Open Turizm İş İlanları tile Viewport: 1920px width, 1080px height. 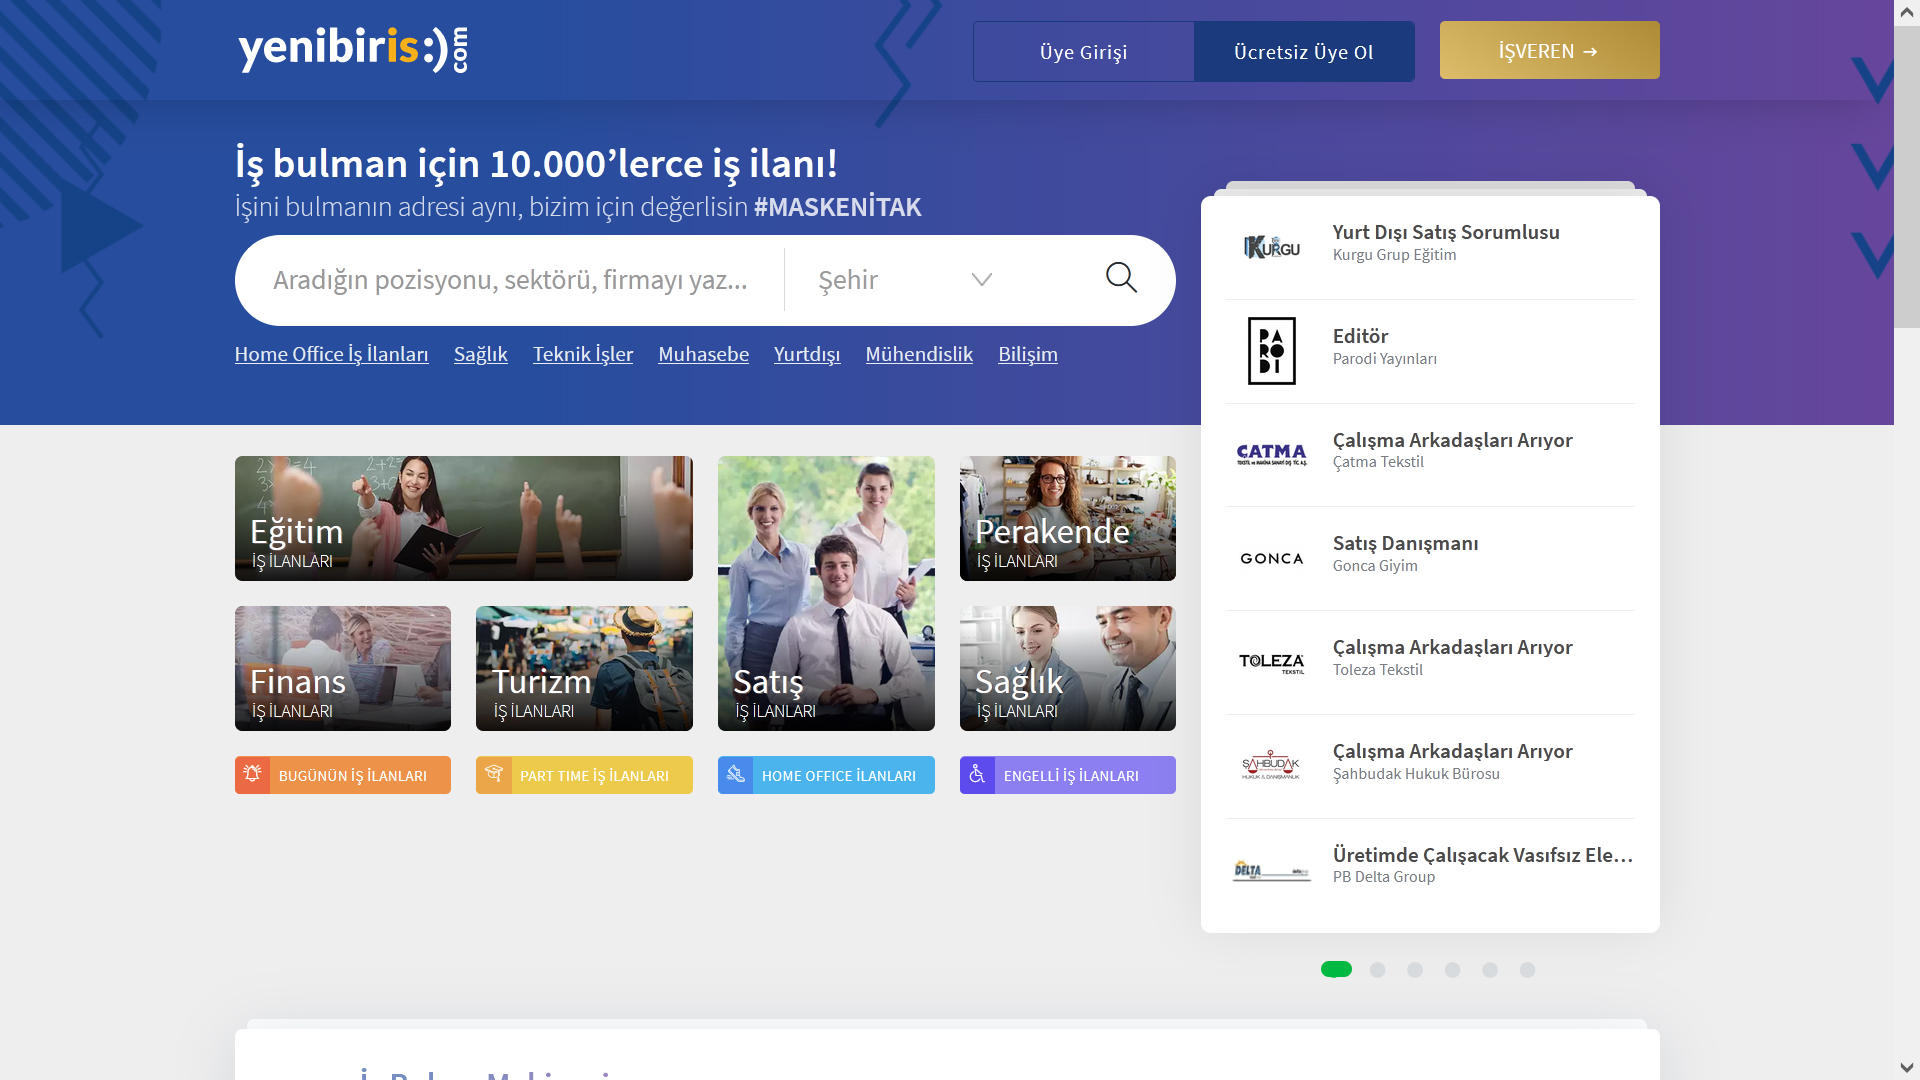(x=584, y=668)
